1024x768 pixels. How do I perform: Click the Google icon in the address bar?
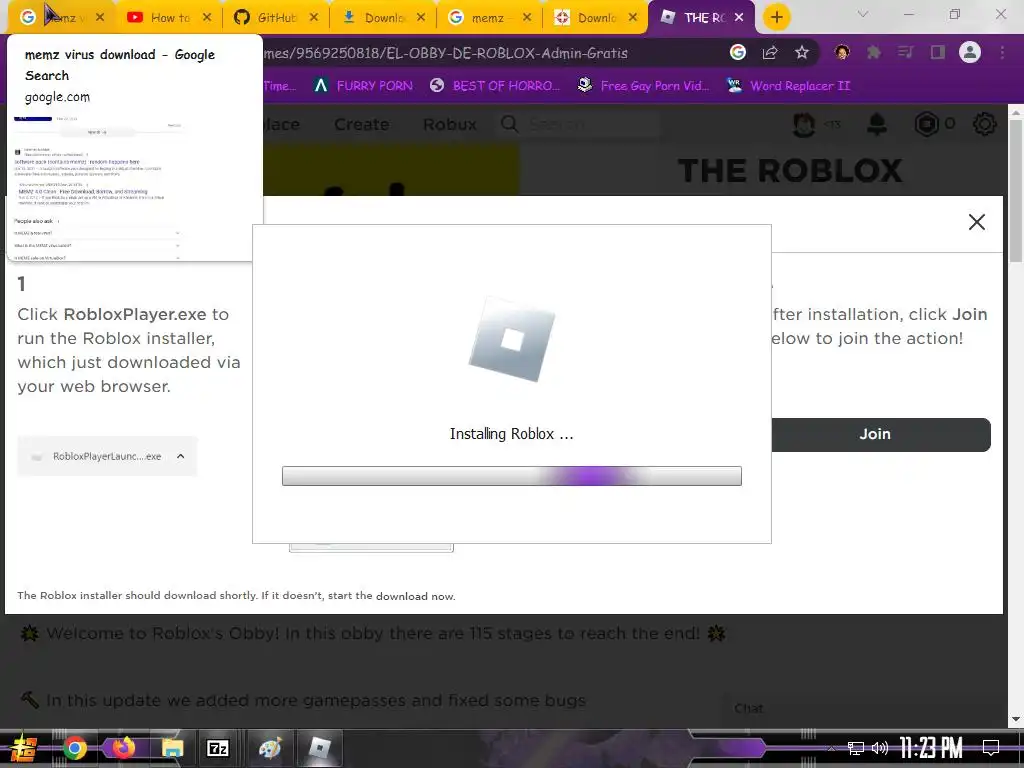click(x=738, y=52)
